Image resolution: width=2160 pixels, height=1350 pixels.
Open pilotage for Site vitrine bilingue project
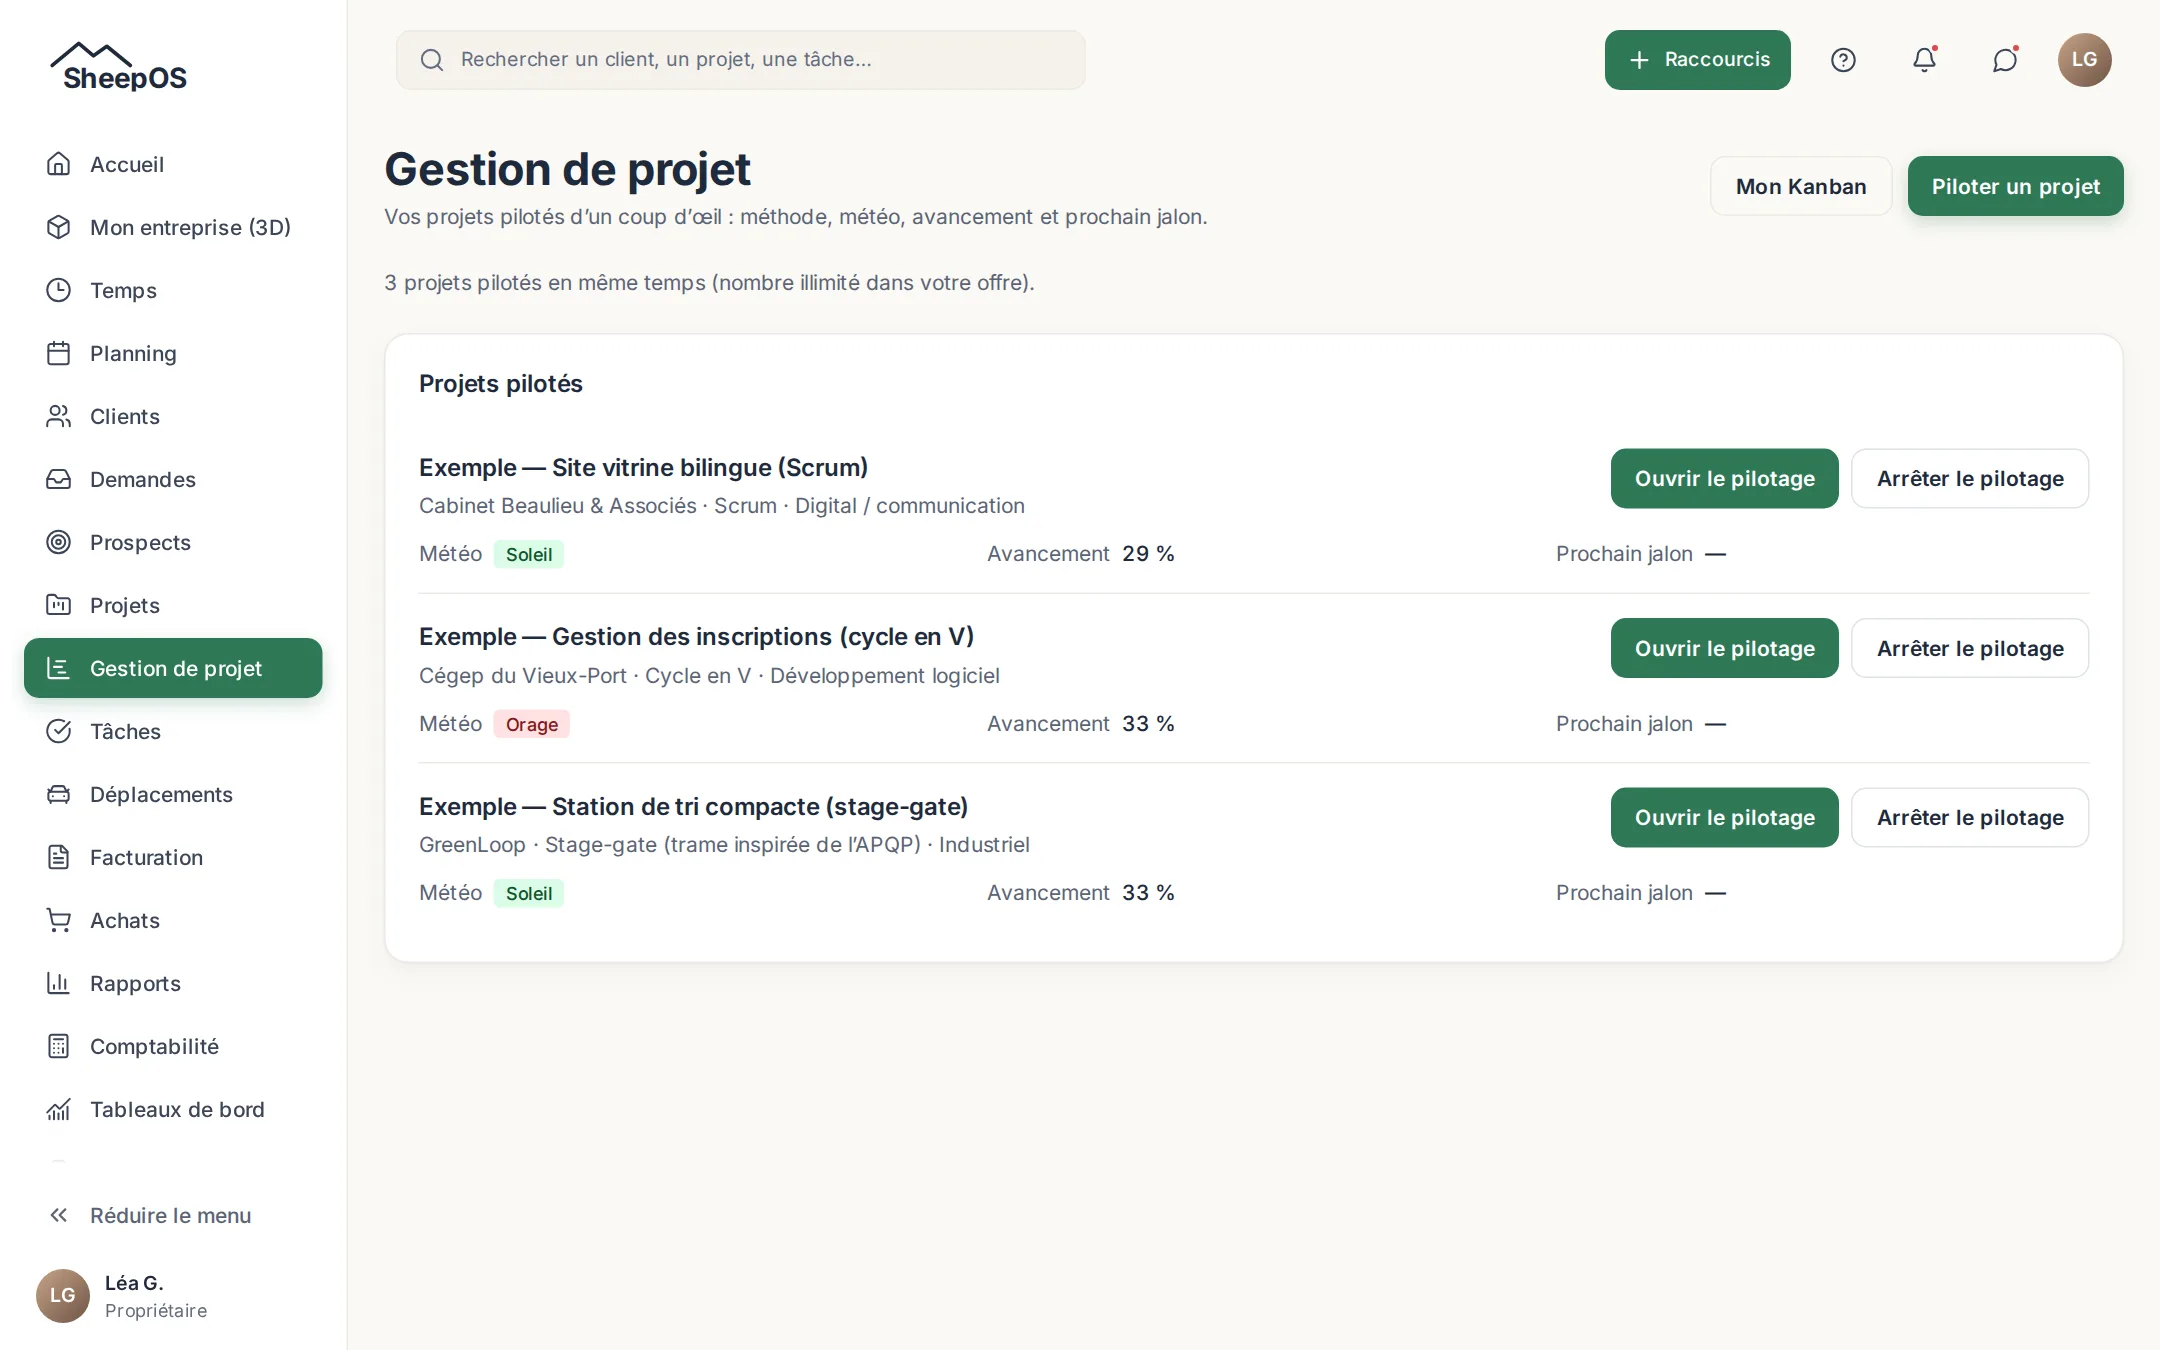(1724, 478)
